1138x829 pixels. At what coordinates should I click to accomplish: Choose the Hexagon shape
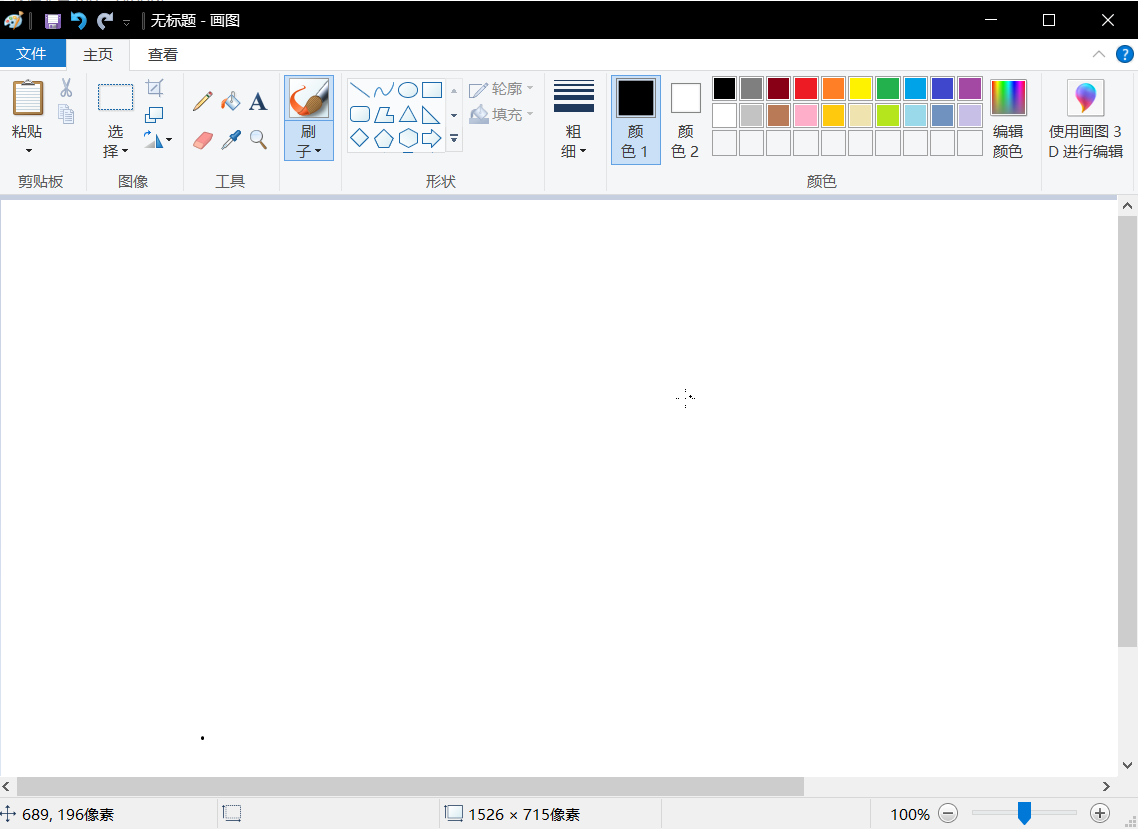tap(408, 138)
